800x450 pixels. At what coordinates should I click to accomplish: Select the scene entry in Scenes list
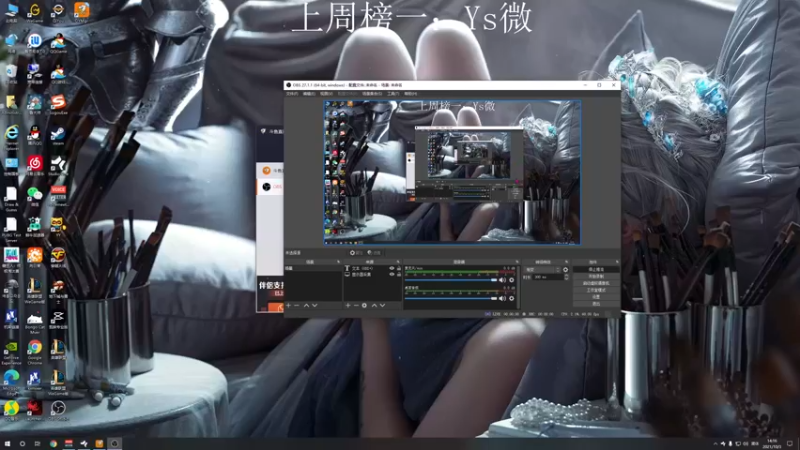(x=313, y=268)
